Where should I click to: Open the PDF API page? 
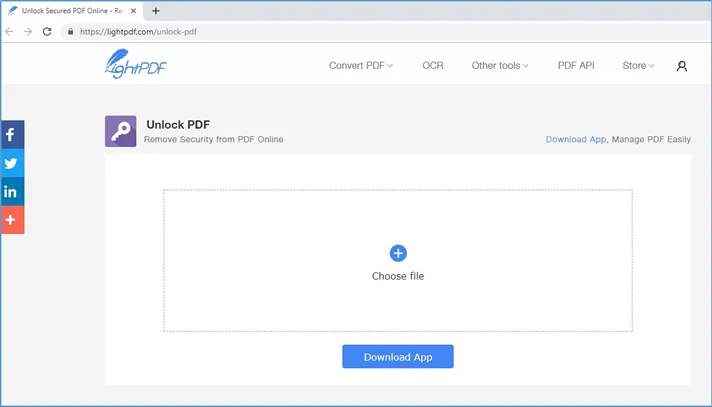pyautogui.click(x=576, y=65)
